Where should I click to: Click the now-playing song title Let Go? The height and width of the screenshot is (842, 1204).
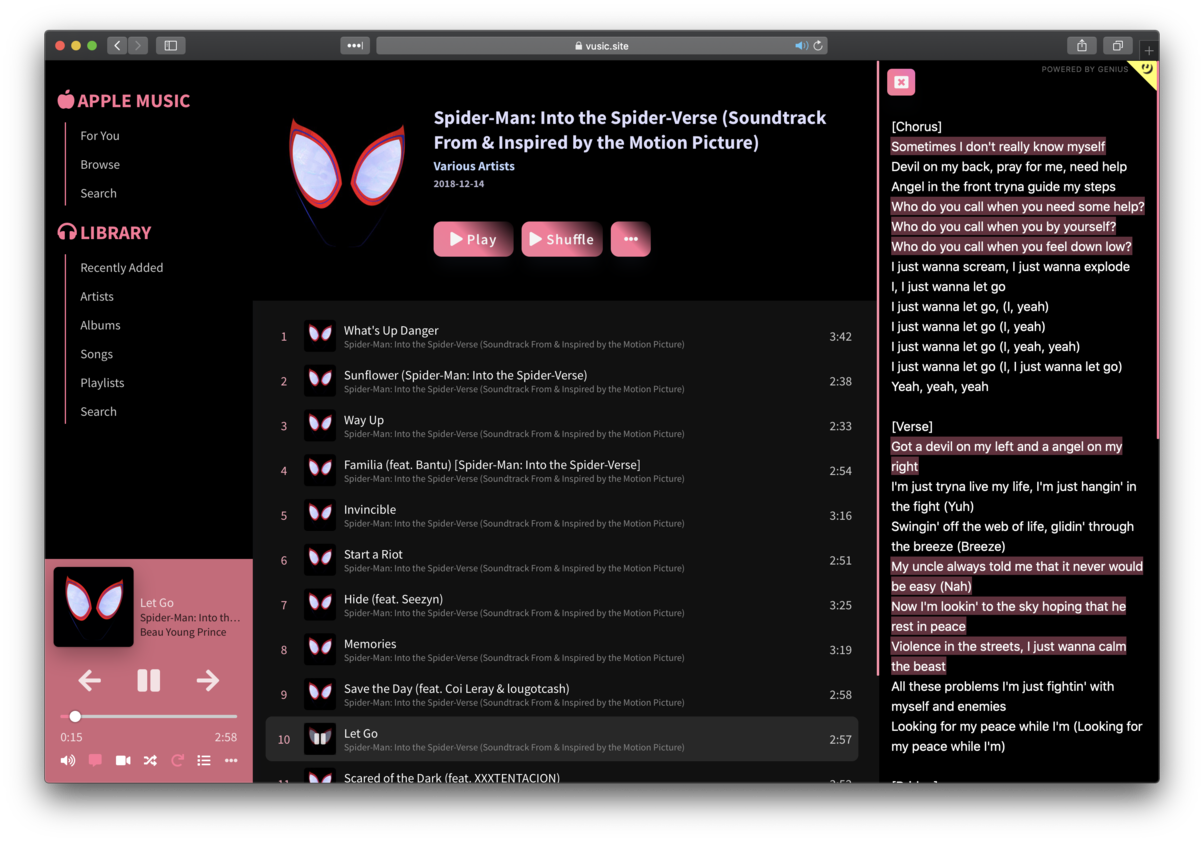click(157, 602)
